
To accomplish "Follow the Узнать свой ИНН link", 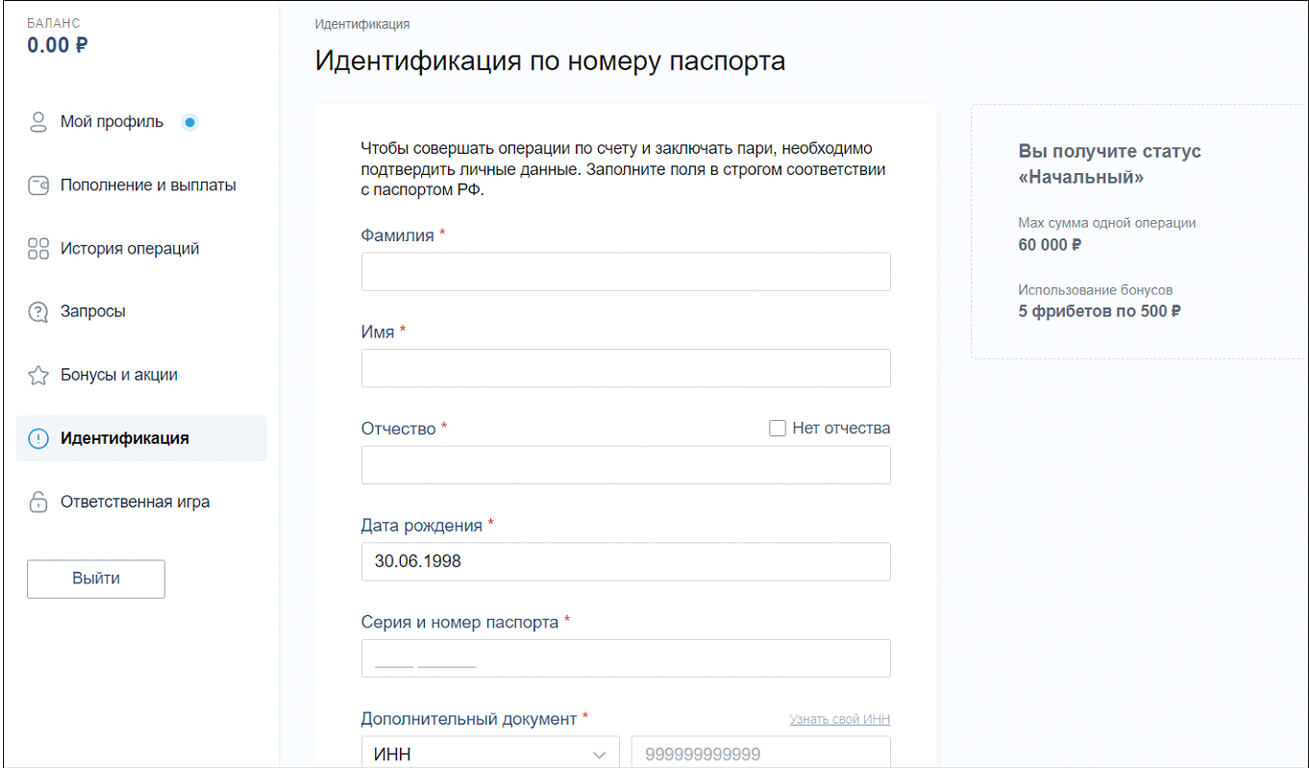I will [840, 719].
